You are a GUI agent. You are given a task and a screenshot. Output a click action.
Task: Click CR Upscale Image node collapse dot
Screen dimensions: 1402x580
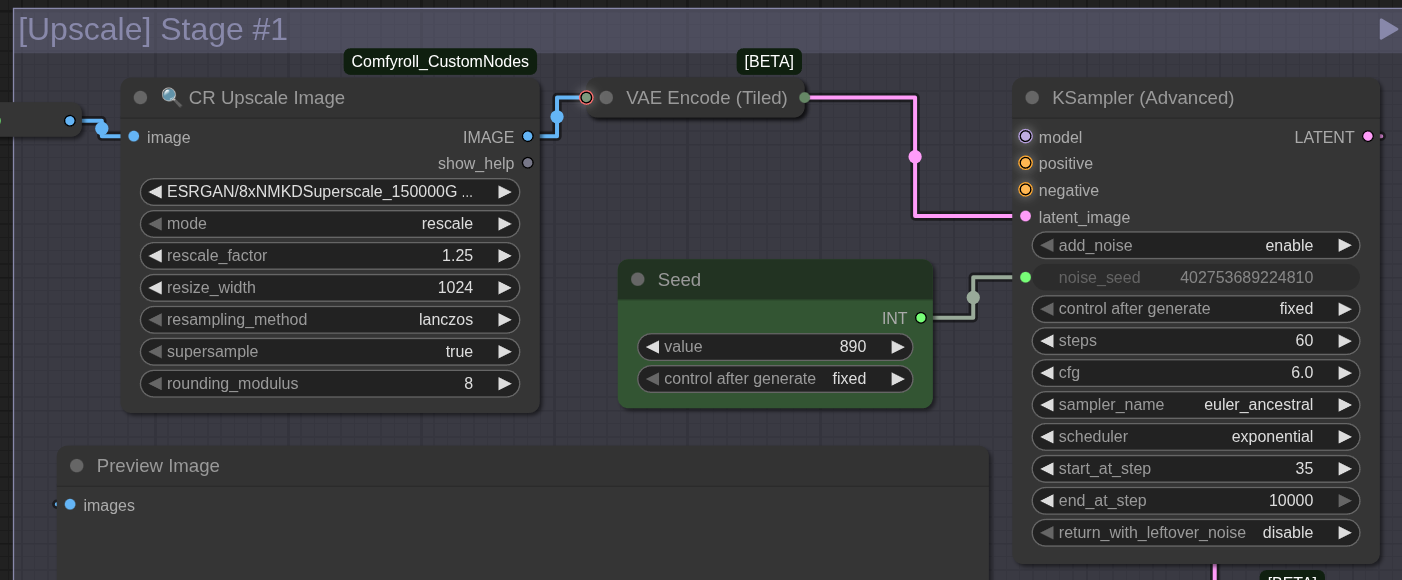coord(140,98)
